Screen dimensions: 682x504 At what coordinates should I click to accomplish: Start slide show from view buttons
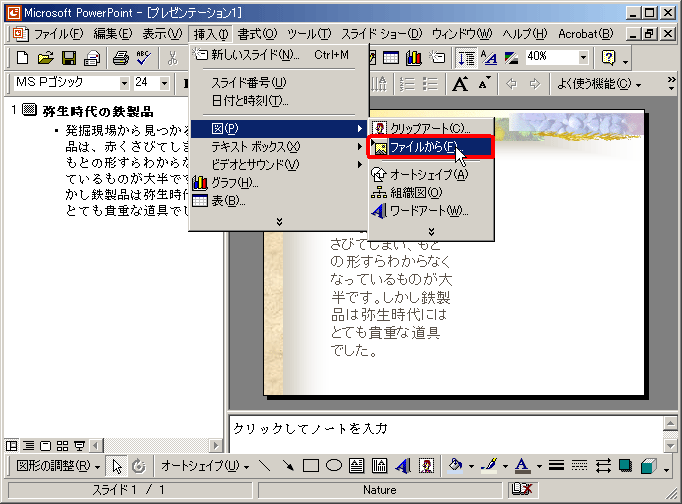click(x=79, y=446)
